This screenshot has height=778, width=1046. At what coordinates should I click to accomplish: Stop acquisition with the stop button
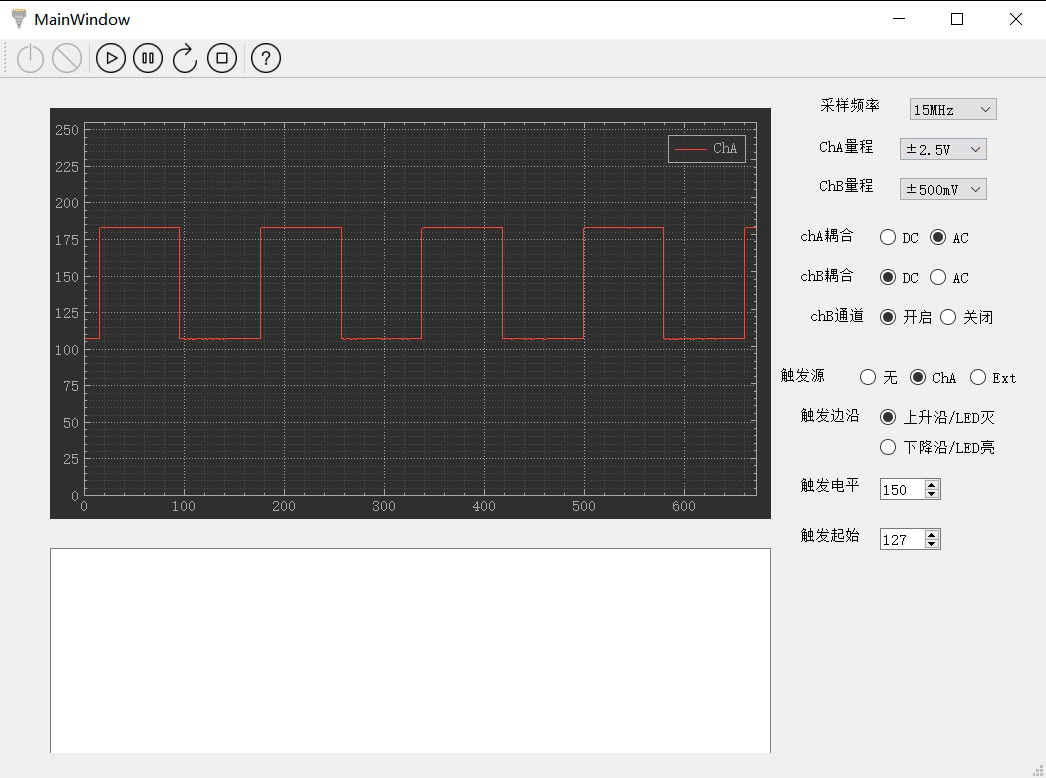tap(222, 58)
